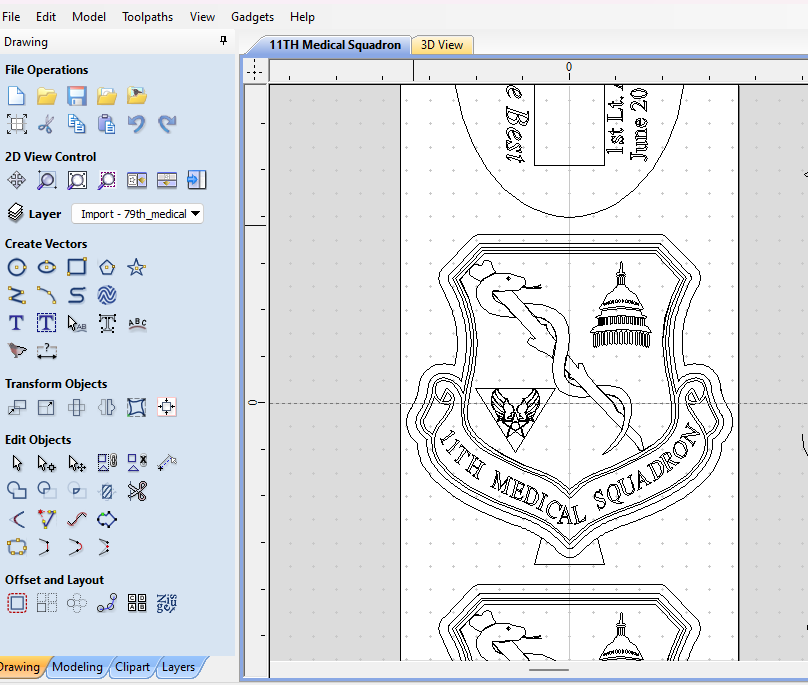Screen dimensions: 808x685
Task: Click the Move Objects transform icon
Action: pyautogui.click(x=16, y=407)
